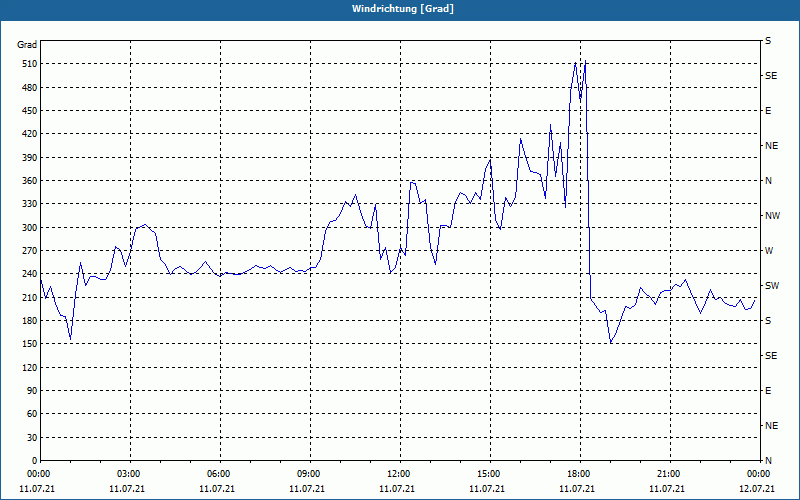
Task: Click the 270 degree axis label
Action: [x=31, y=251]
